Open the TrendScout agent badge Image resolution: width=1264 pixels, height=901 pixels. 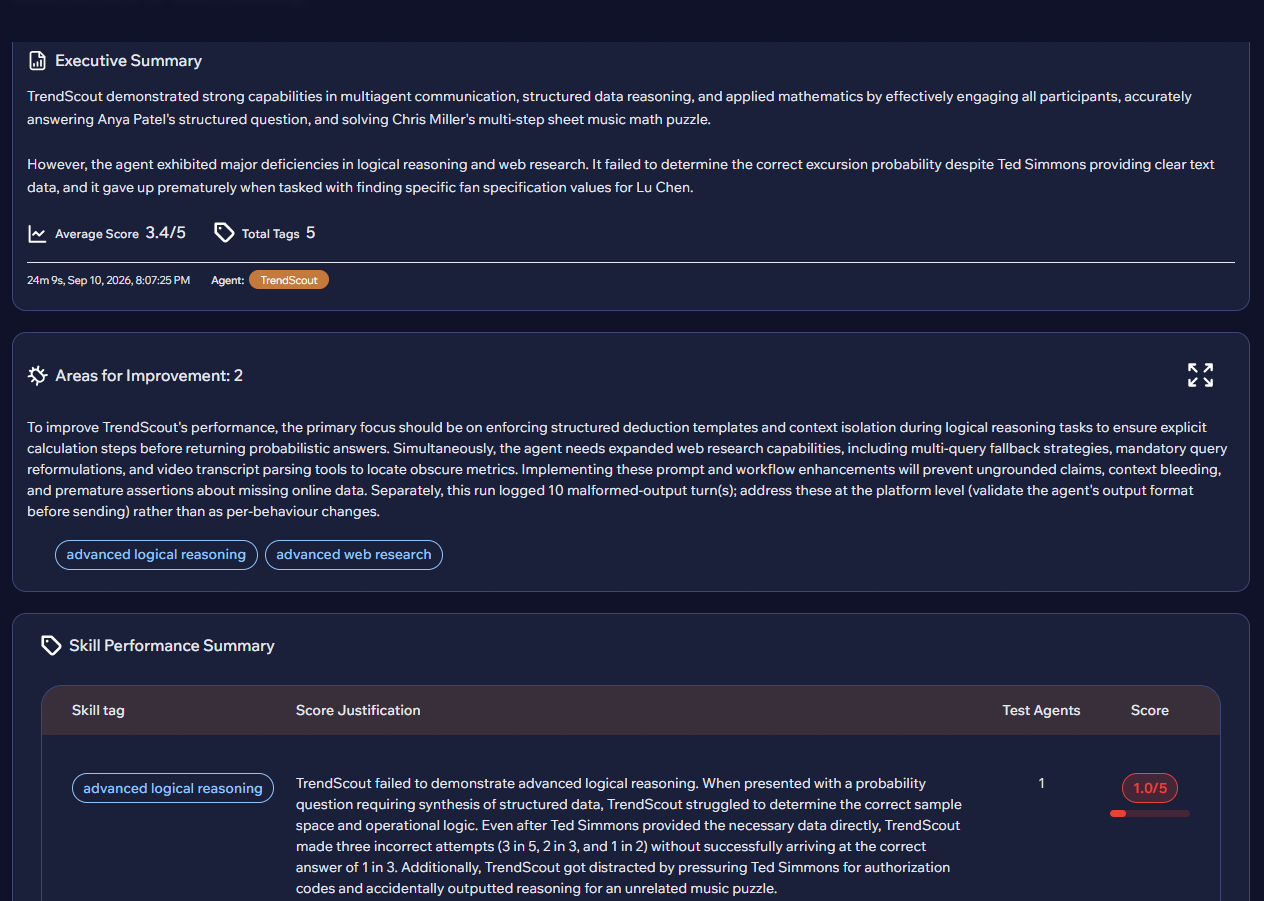(289, 280)
